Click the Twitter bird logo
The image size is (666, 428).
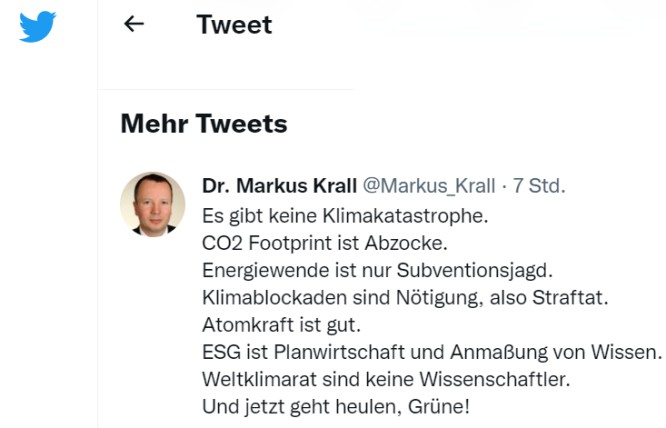[x=38, y=26]
